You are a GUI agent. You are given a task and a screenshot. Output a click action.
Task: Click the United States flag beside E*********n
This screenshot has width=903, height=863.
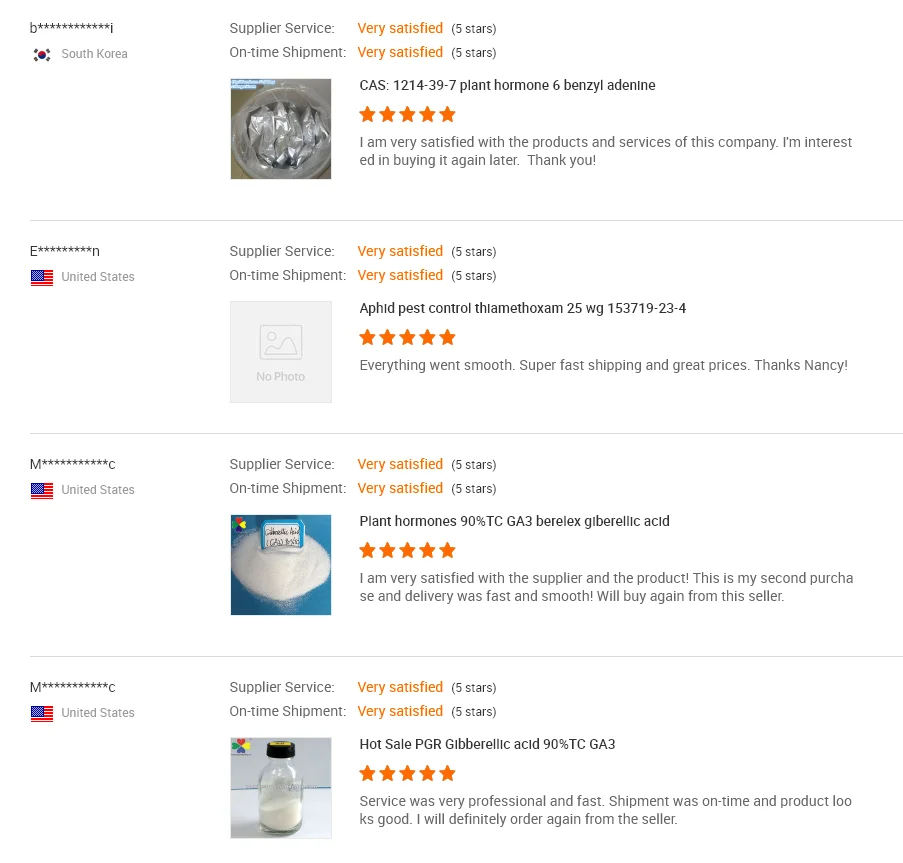[x=42, y=277]
